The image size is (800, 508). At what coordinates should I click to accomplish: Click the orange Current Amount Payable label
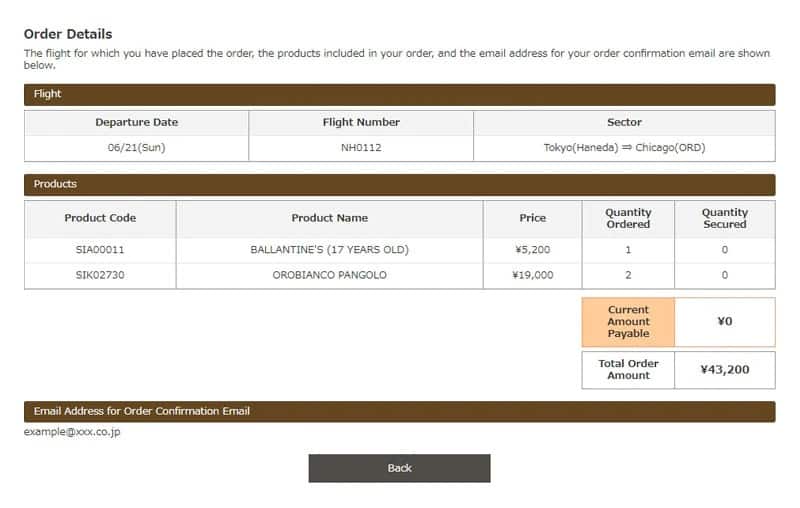point(628,322)
